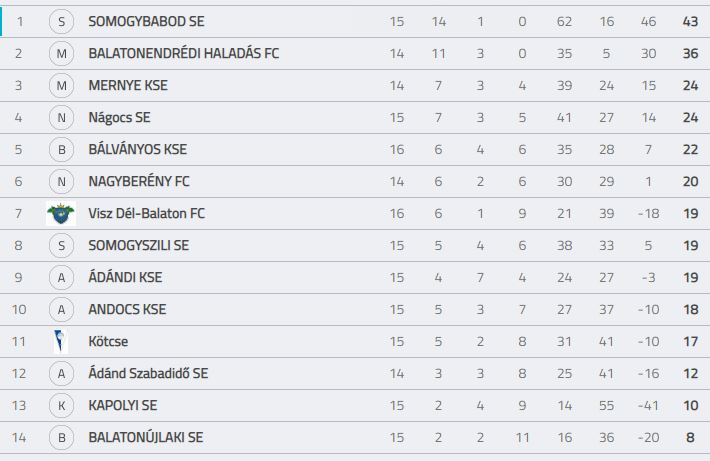Select the Visz Dél-Balaton FC name
This screenshot has height=461, width=710.
(146, 213)
